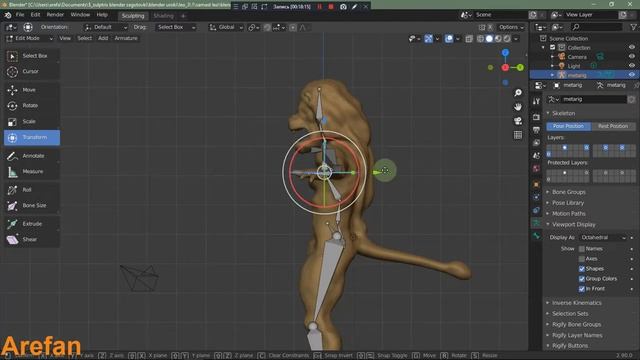Open the viewport Select menu
The image size is (640, 360).
[84, 38]
